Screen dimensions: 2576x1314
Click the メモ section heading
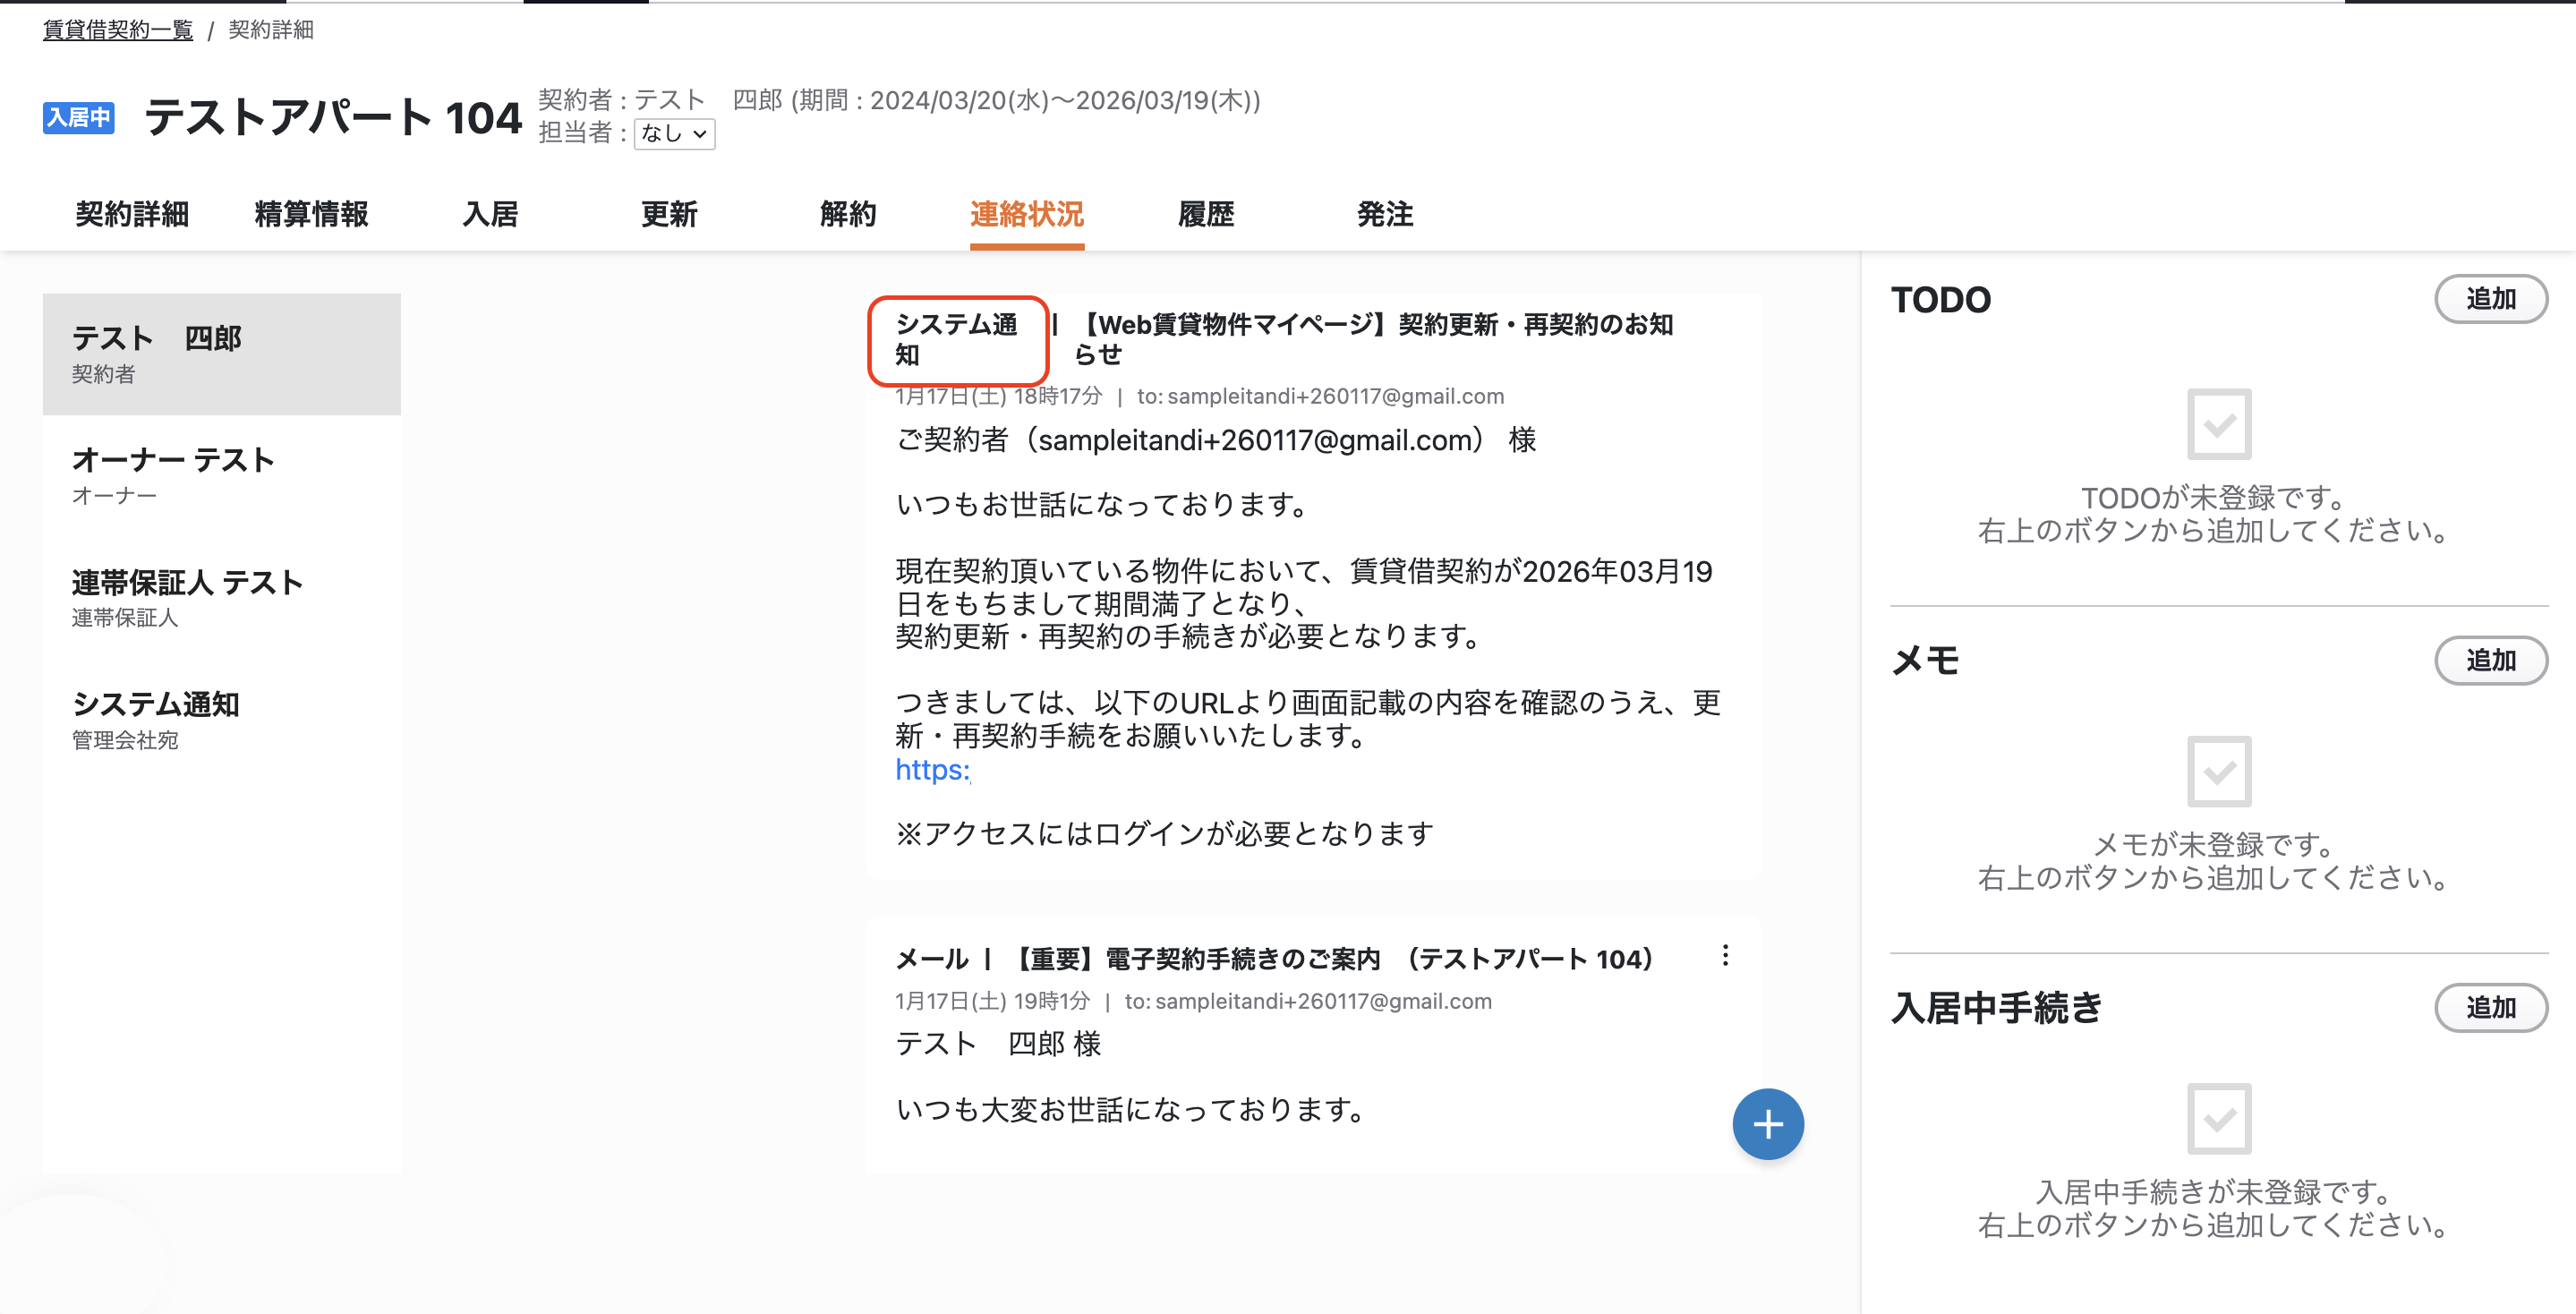(1925, 661)
